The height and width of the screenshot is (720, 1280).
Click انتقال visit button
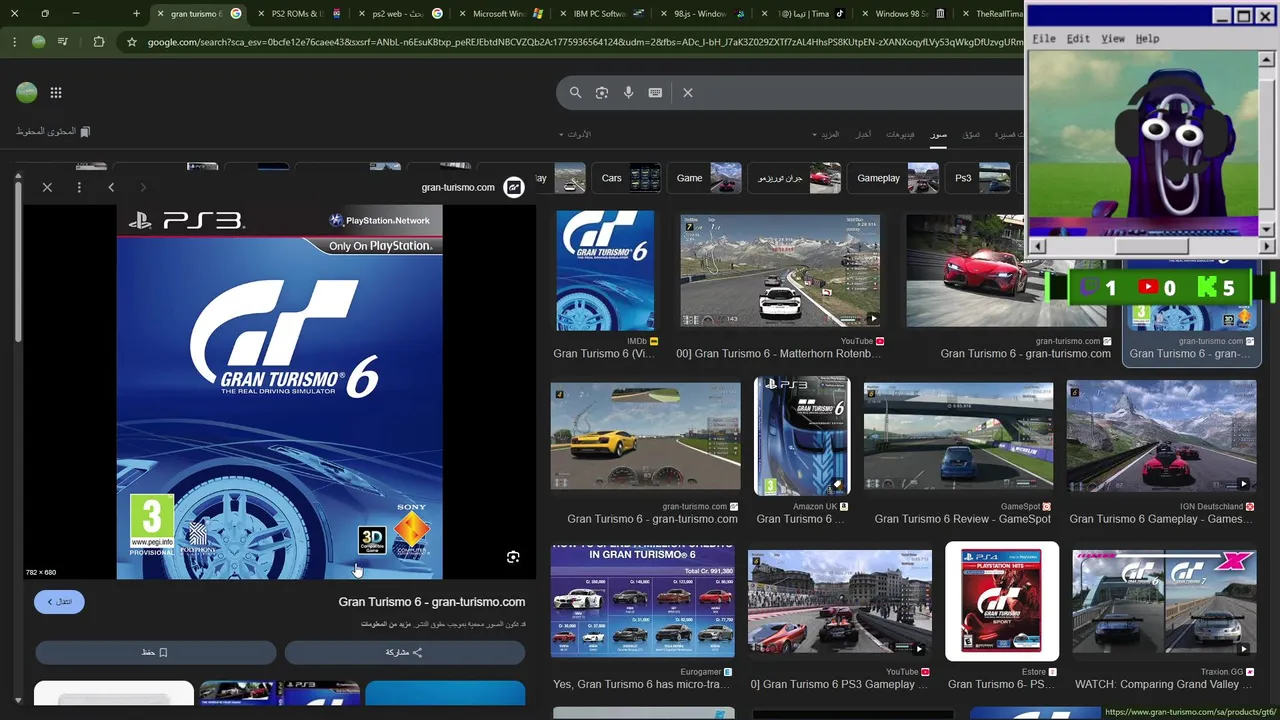click(59, 602)
